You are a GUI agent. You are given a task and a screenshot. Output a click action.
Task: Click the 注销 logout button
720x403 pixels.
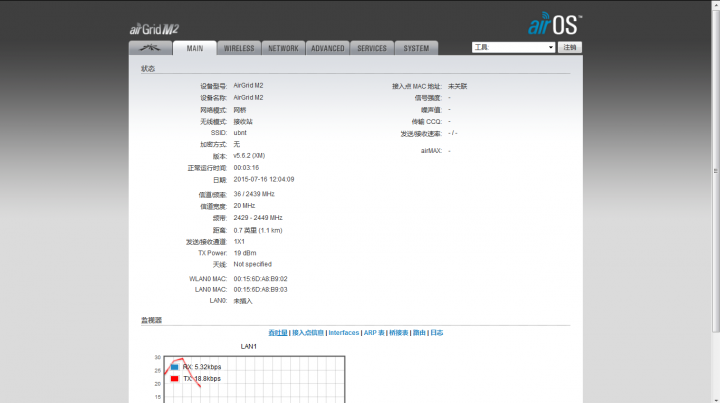click(x=570, y=47)
